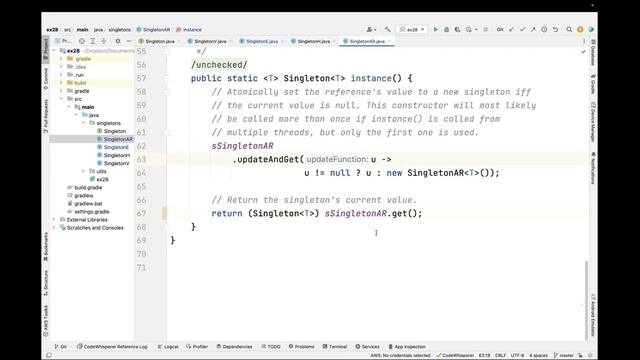Expand the .gradle folder in project tree
The width and height of the screenshot is (640, 360).
tap(61, 59)
